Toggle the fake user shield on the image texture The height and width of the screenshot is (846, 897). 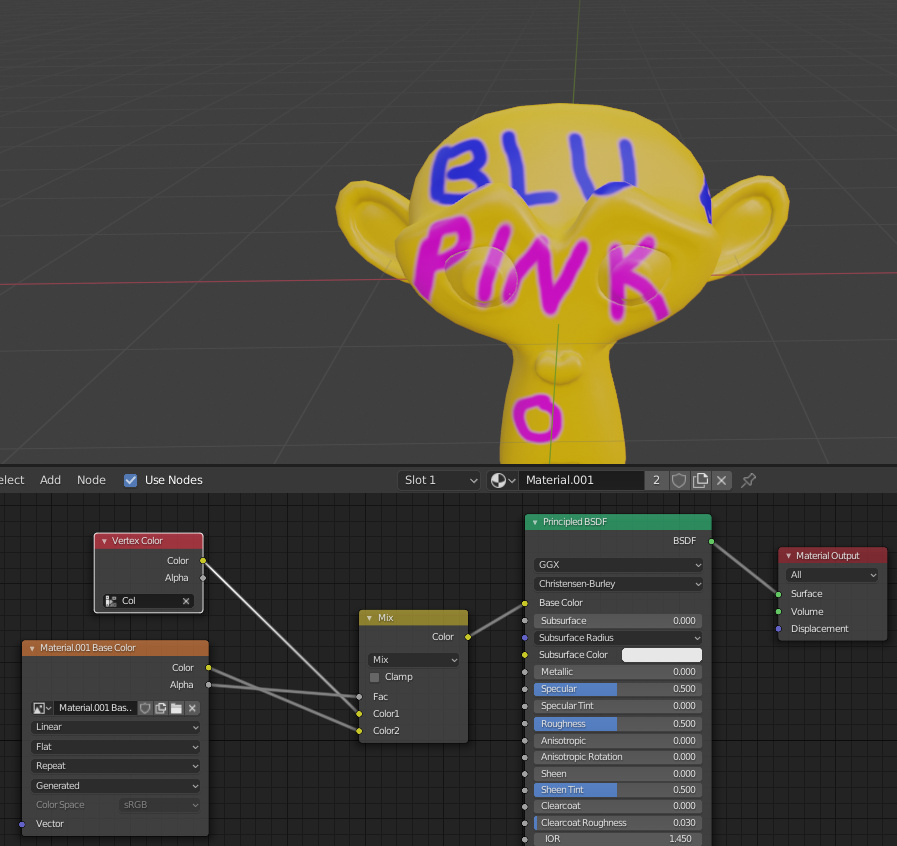pos(146,707)
